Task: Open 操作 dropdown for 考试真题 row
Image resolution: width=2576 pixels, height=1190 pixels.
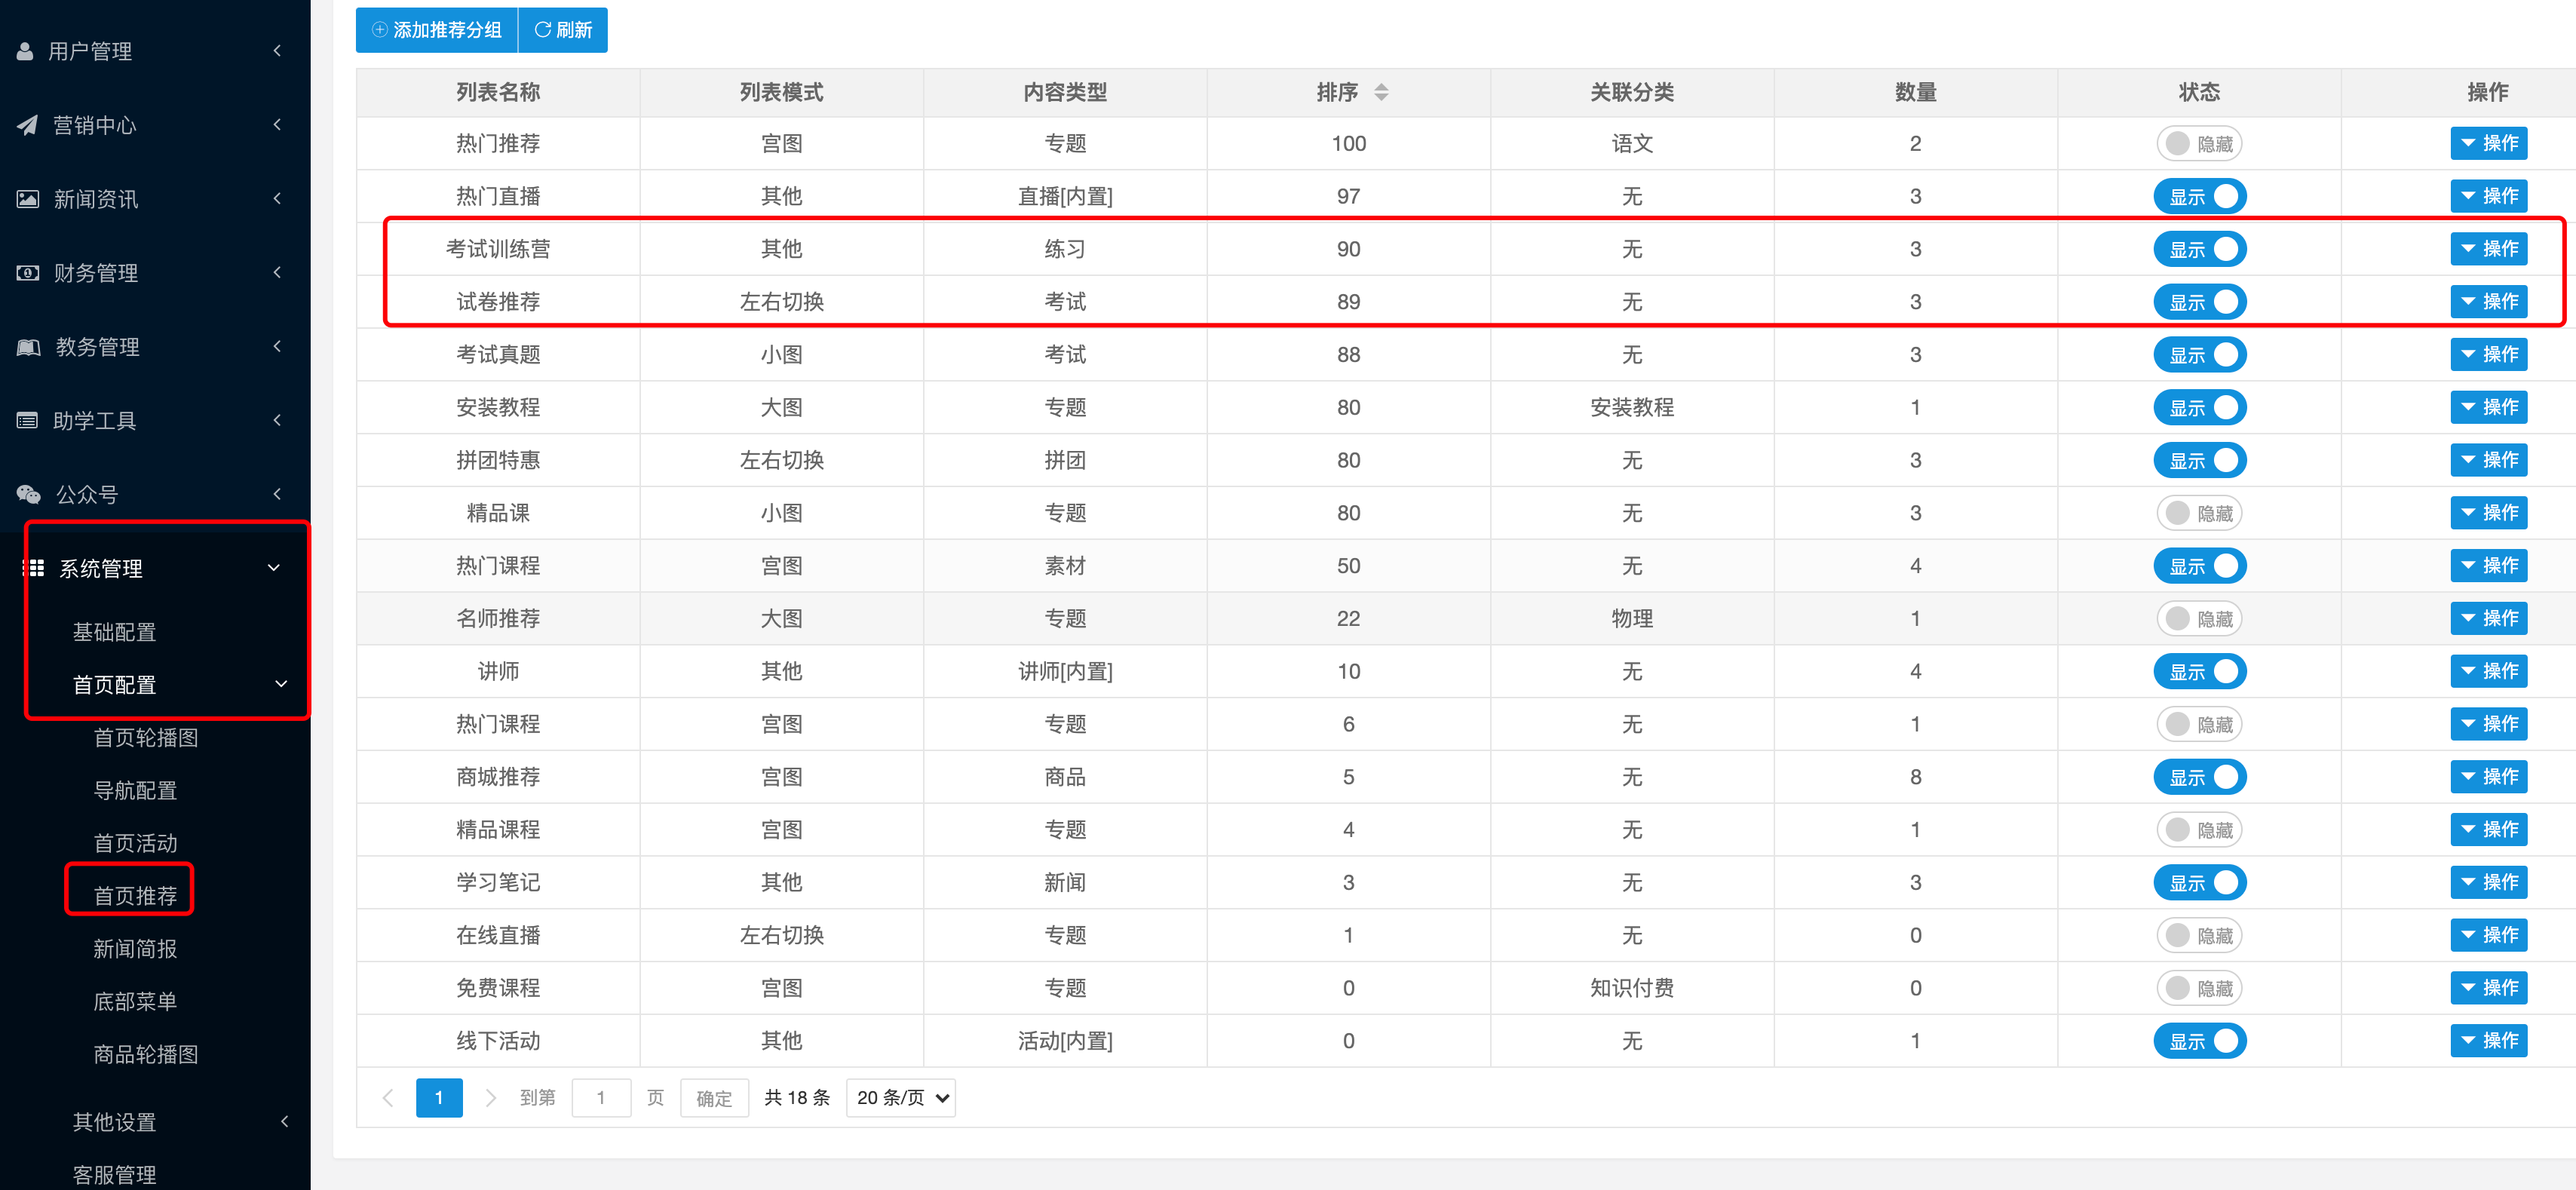Action: pyautogui.click(x=2488, y=354)
